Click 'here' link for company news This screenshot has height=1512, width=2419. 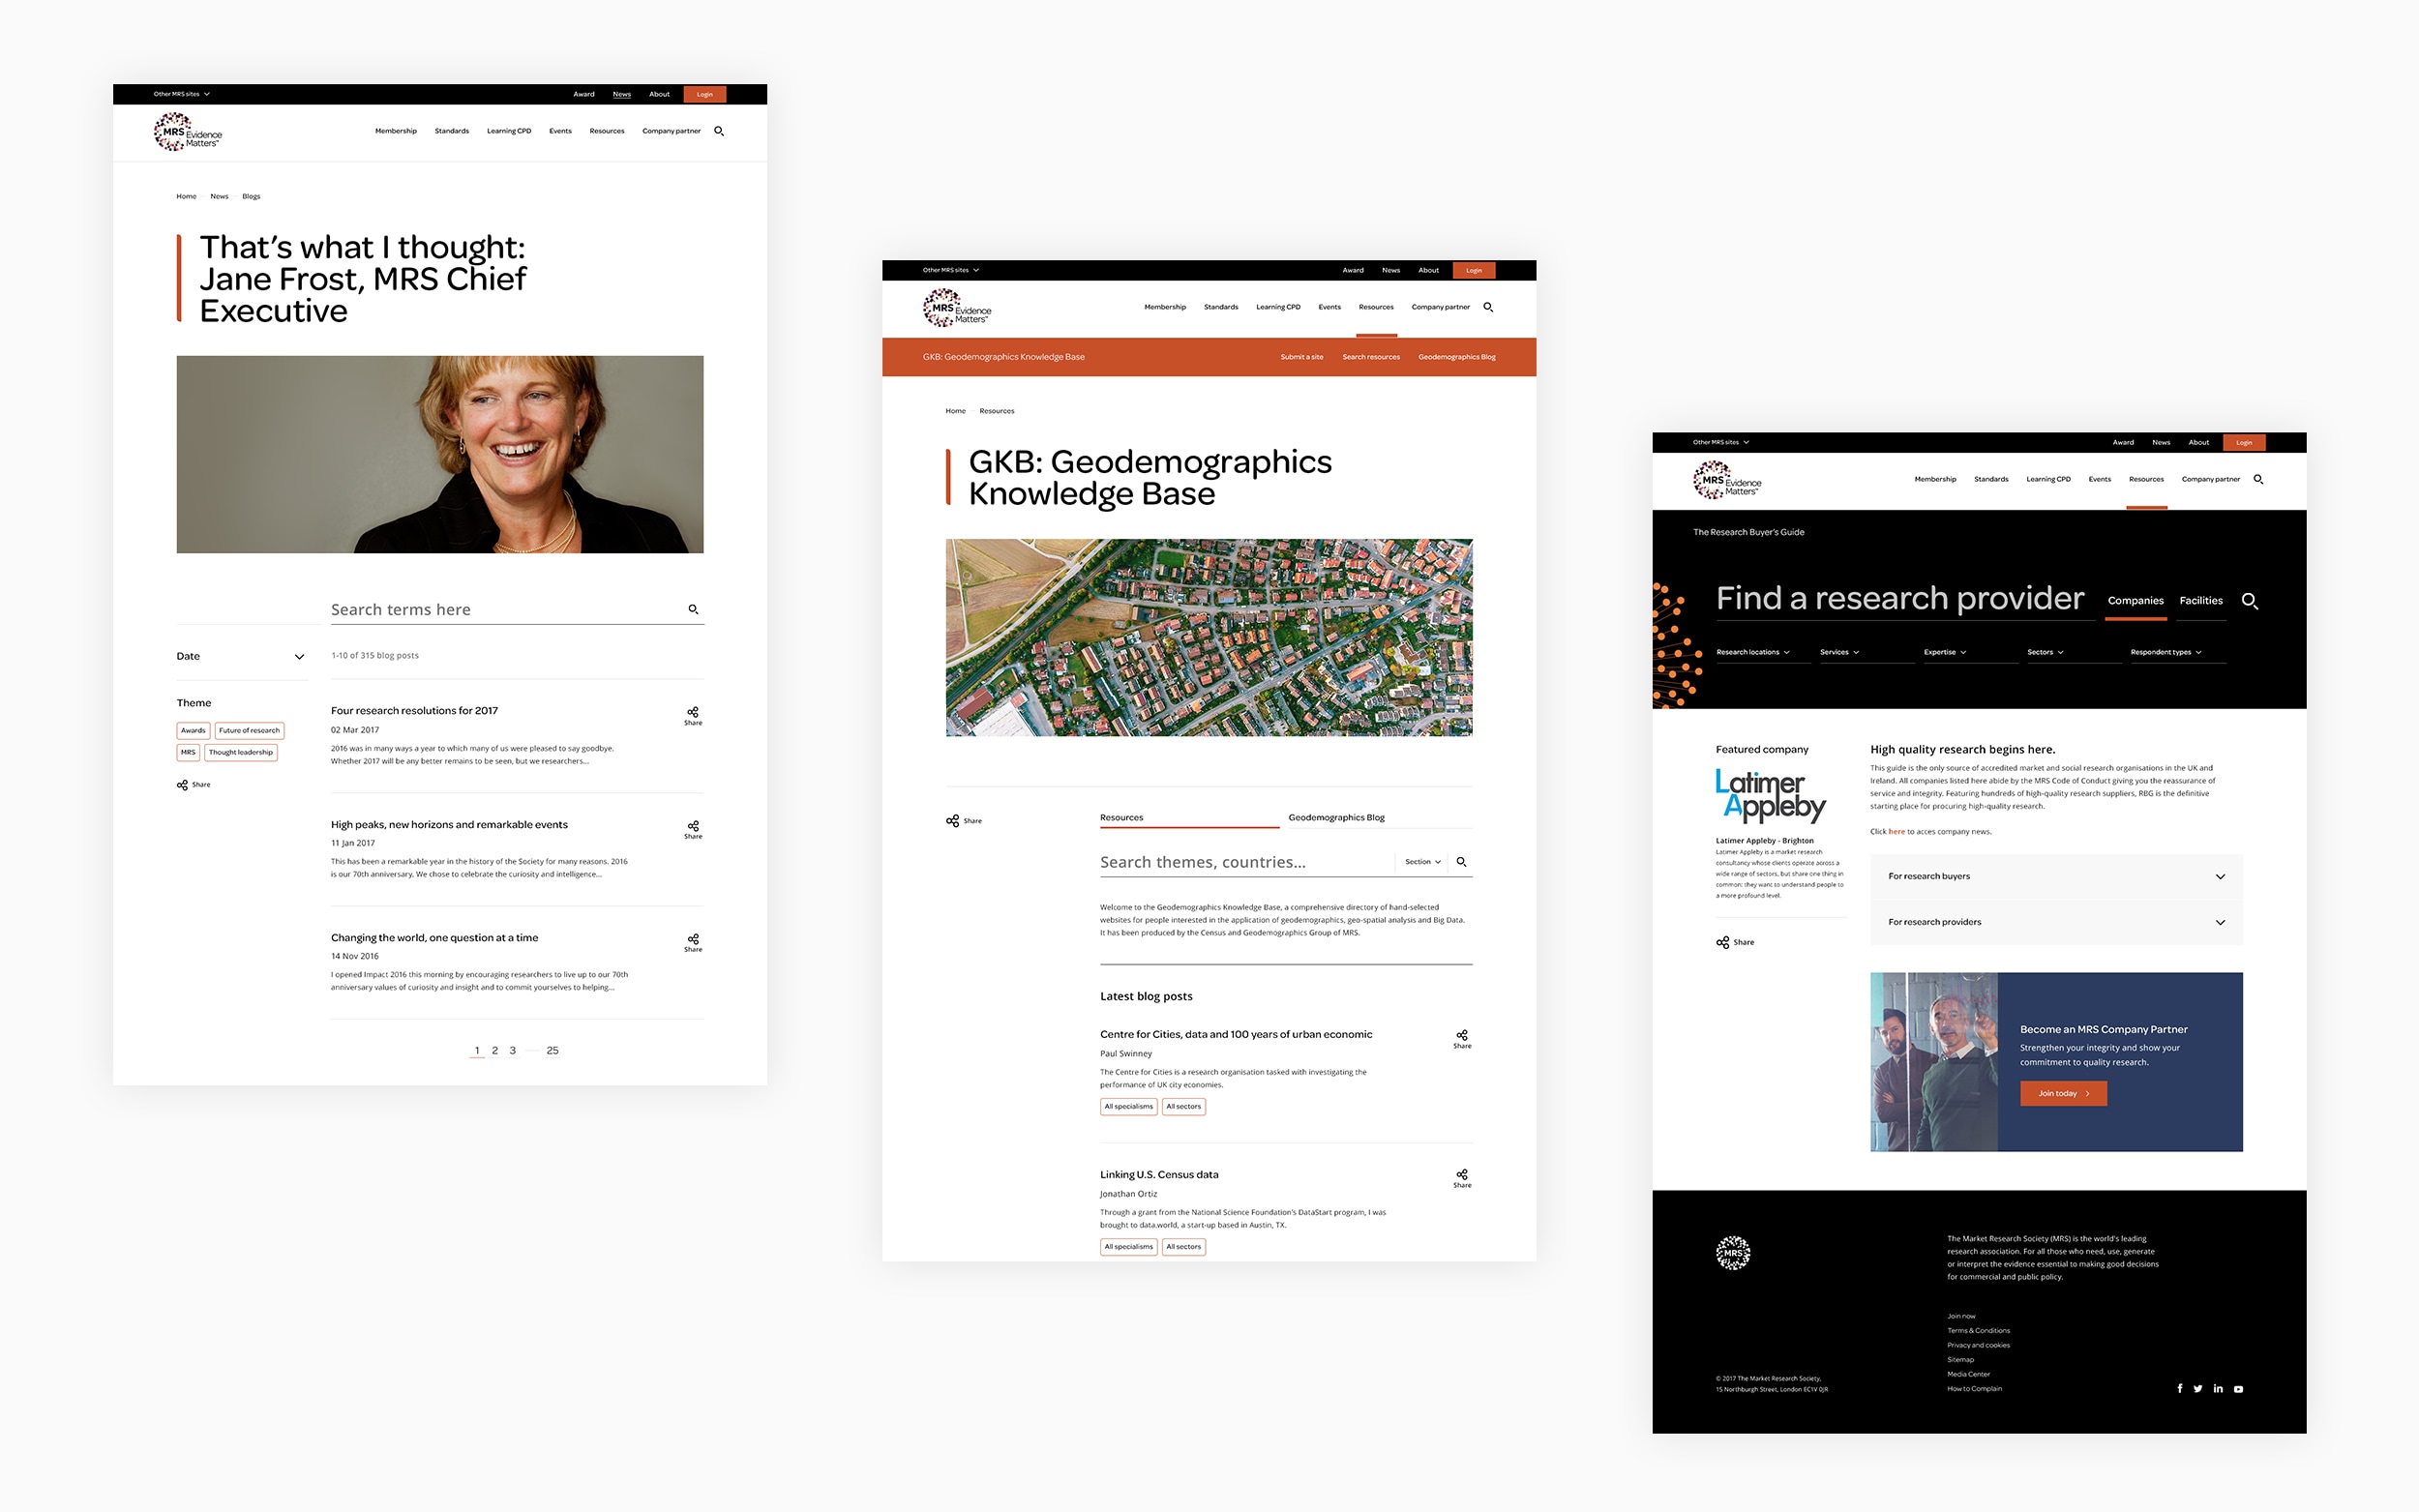pos(1896,832)
